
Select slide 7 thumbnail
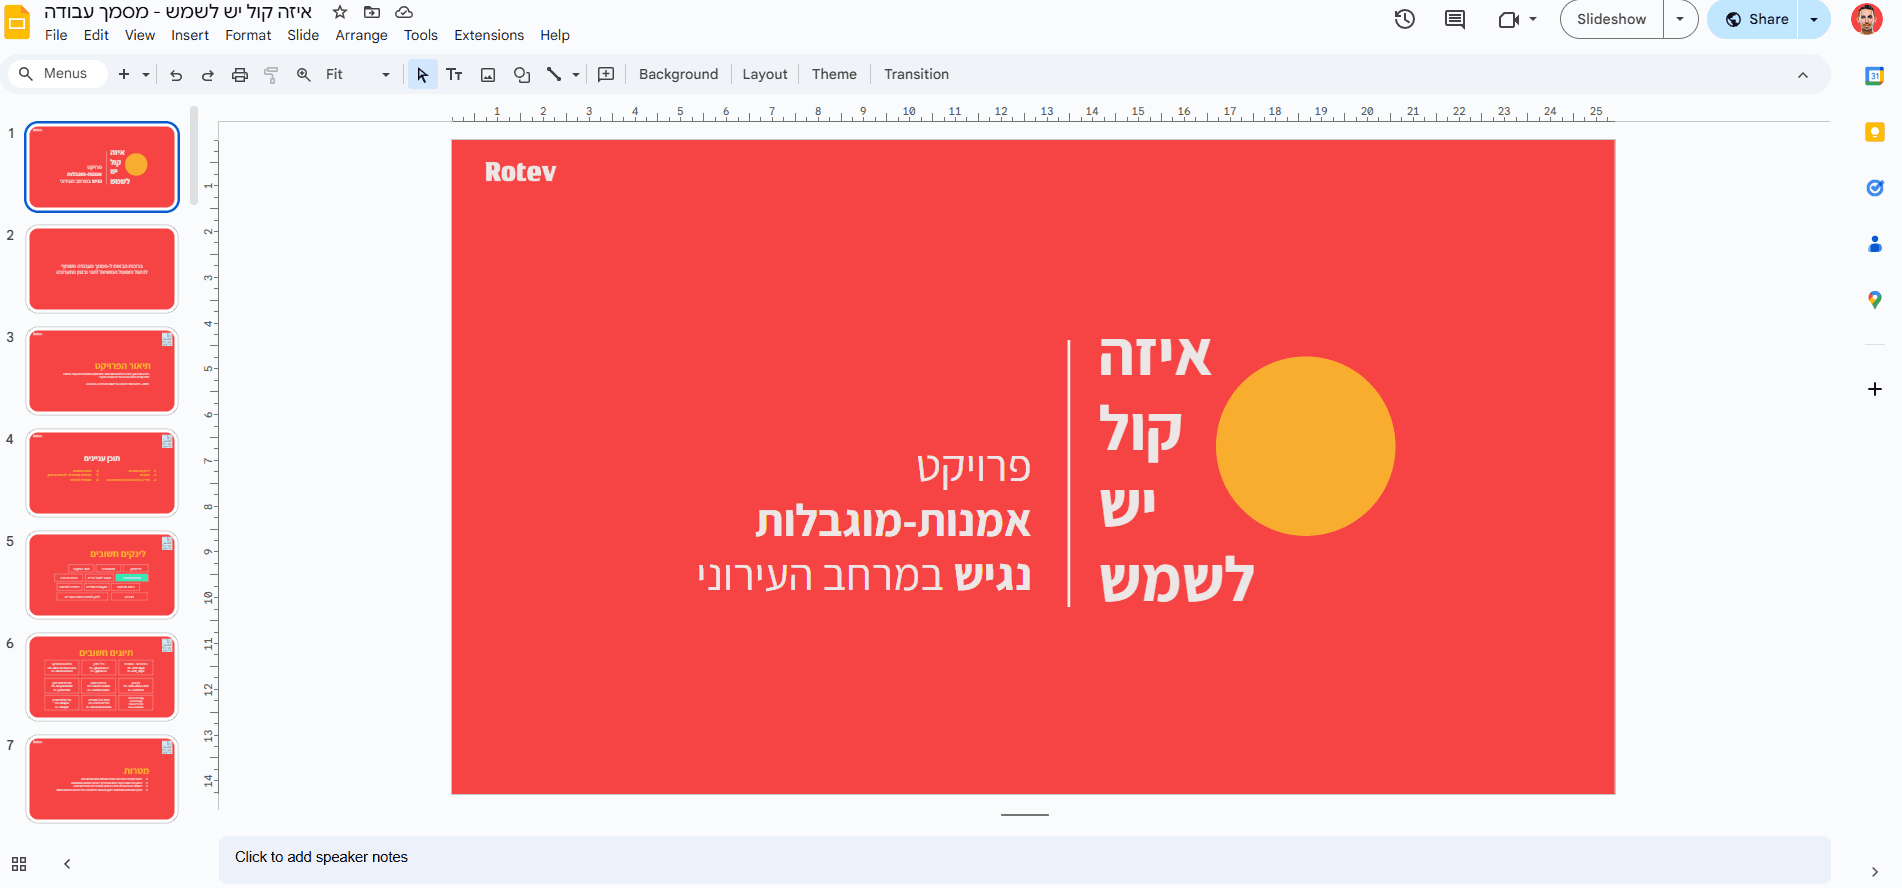point(102,779)
